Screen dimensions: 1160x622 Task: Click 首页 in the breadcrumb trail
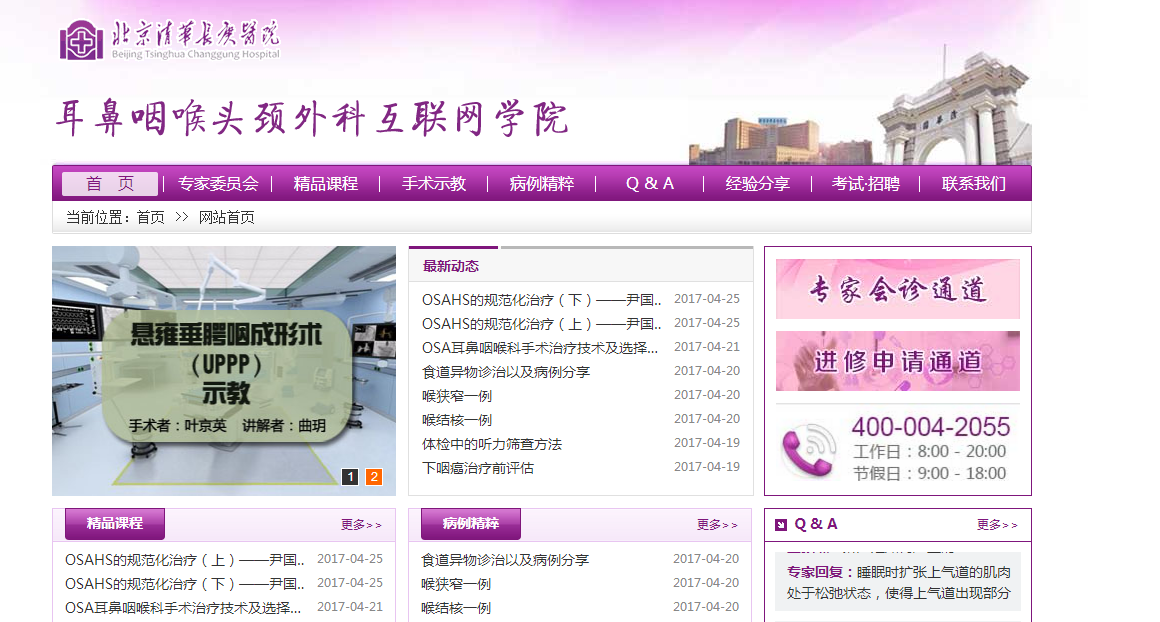point(151,217)
